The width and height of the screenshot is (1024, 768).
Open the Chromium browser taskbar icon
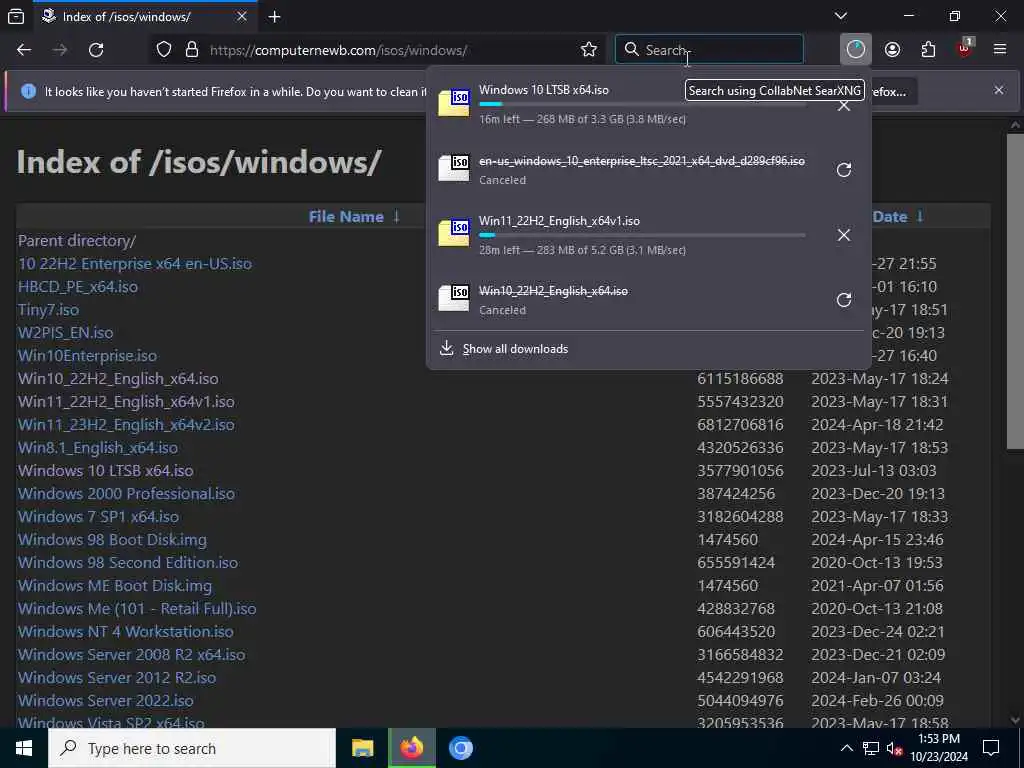click(x=461, y=748)
